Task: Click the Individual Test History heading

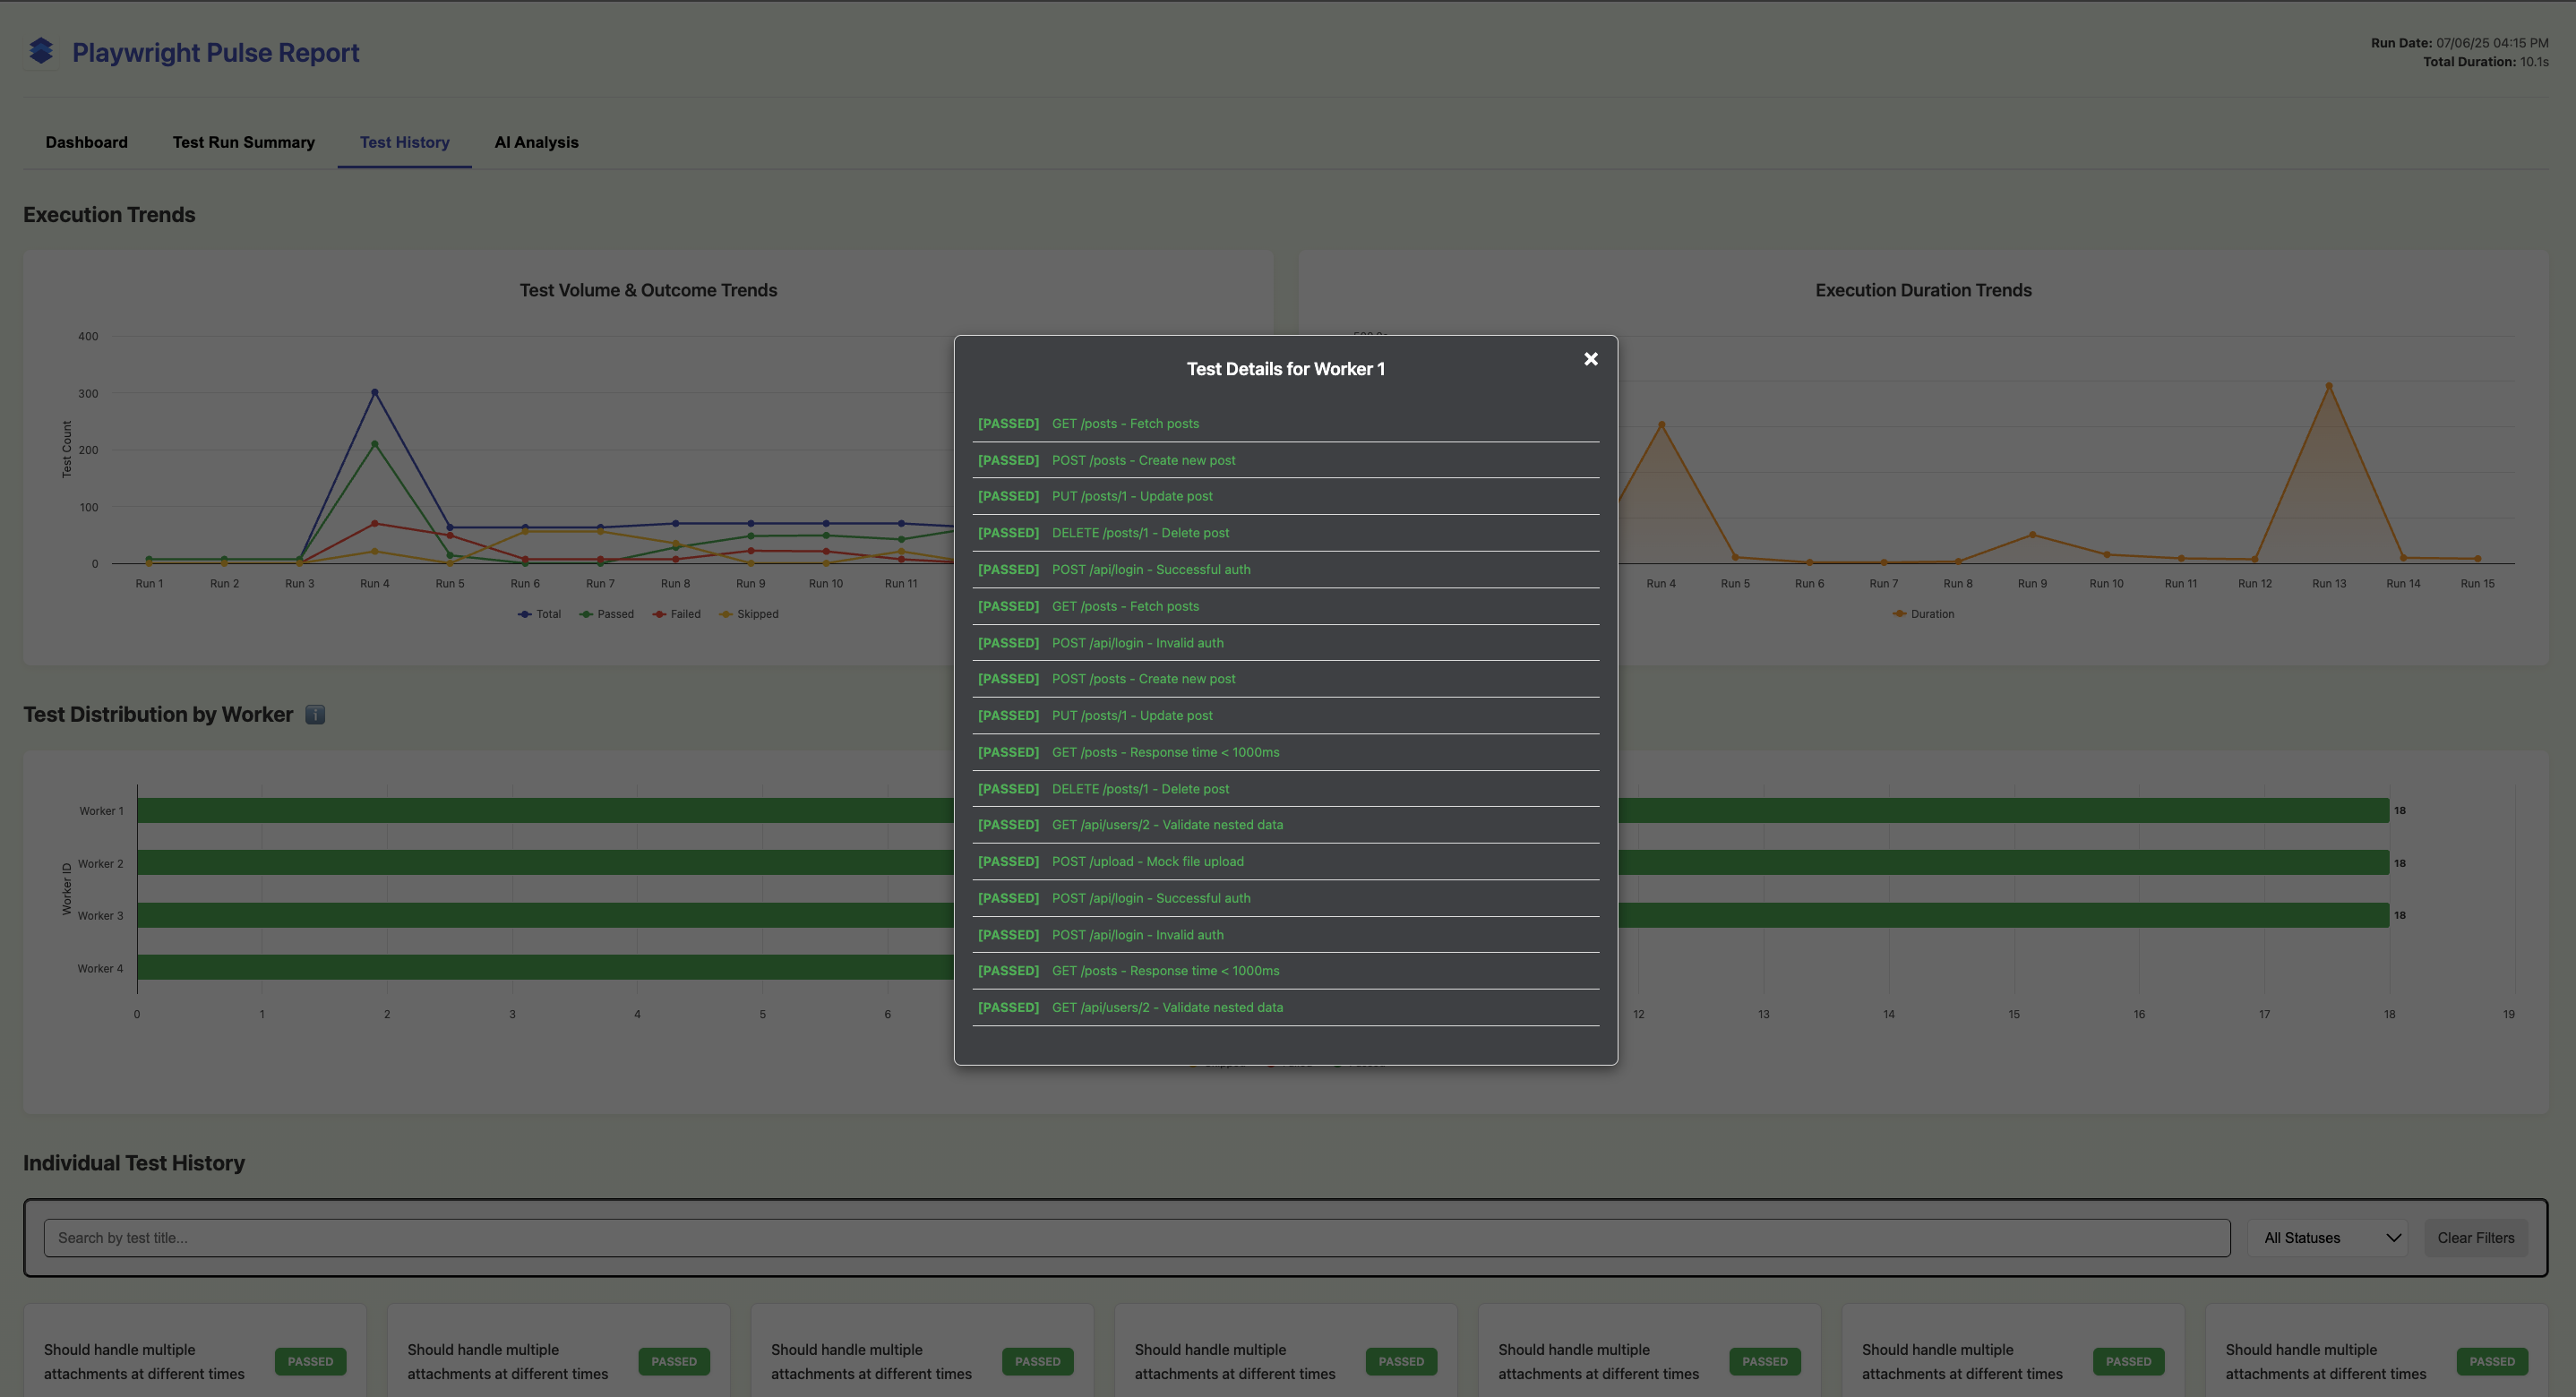Action: pos(134,1163)
